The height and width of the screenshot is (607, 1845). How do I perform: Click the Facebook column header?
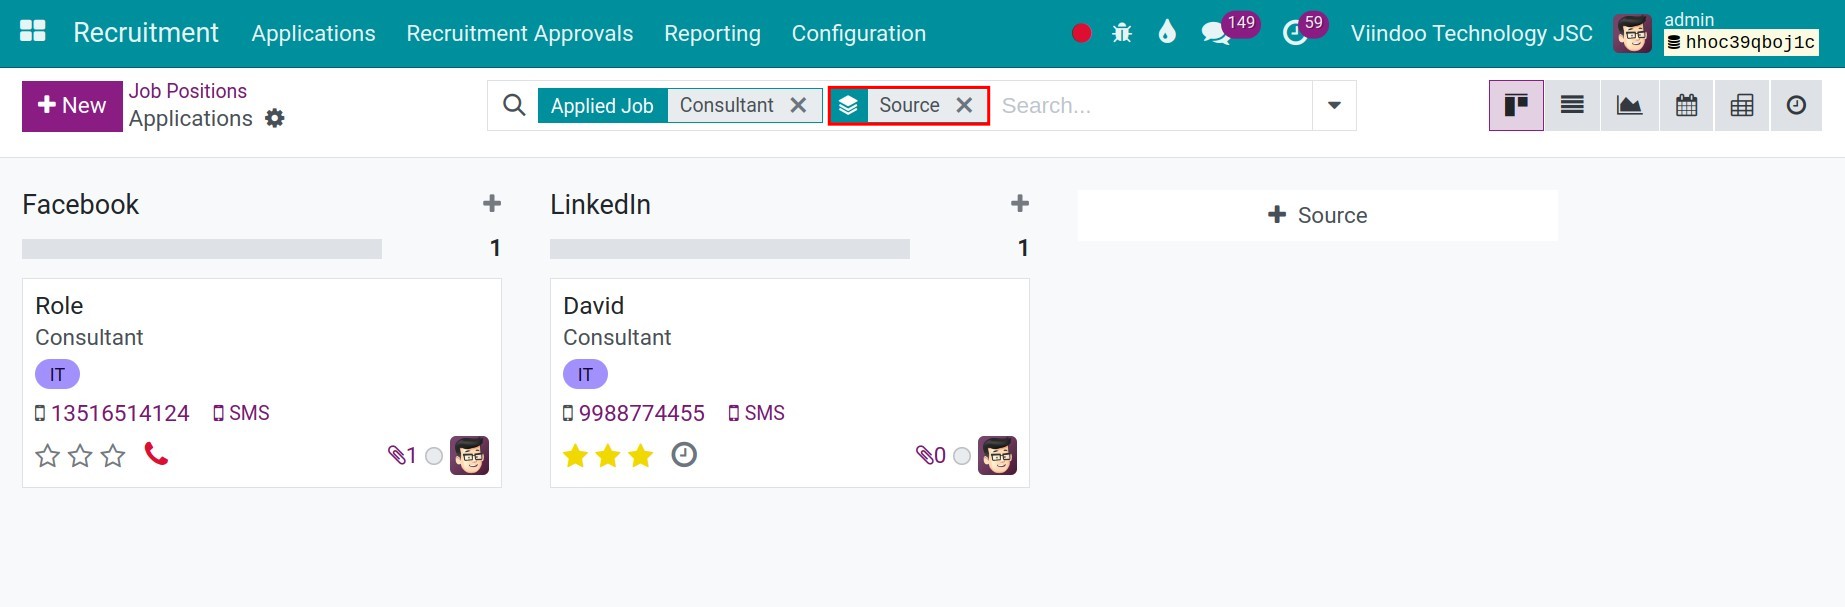81,204
